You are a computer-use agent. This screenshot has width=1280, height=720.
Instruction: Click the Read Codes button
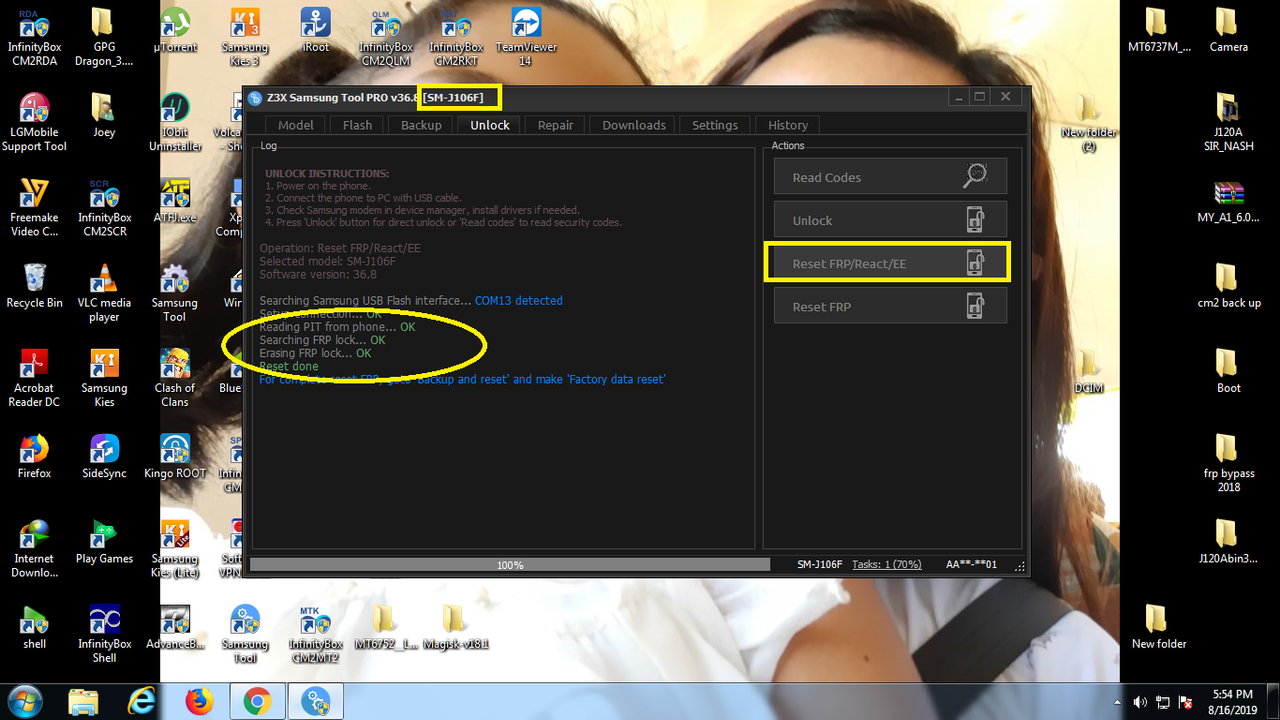click(890, 177)
